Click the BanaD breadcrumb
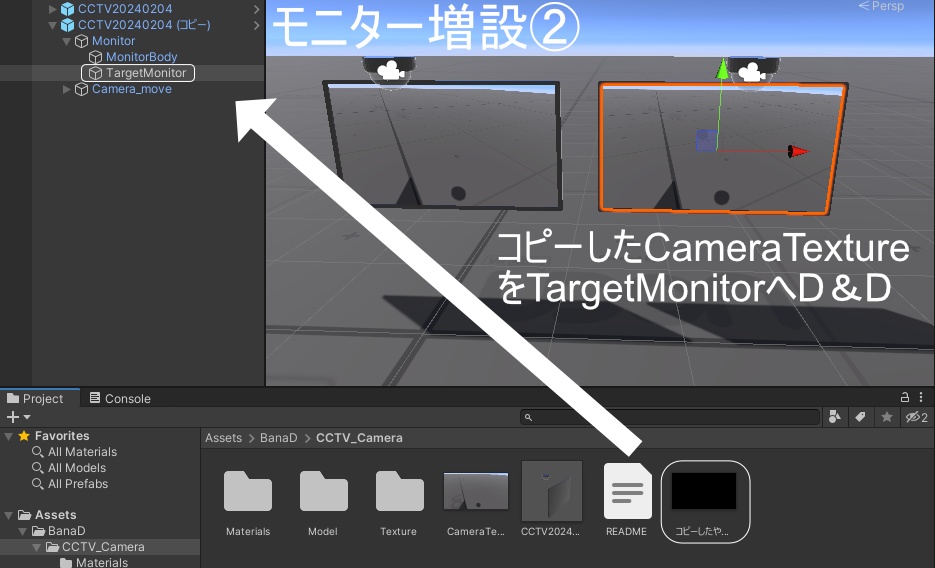 tap(278, 438)
